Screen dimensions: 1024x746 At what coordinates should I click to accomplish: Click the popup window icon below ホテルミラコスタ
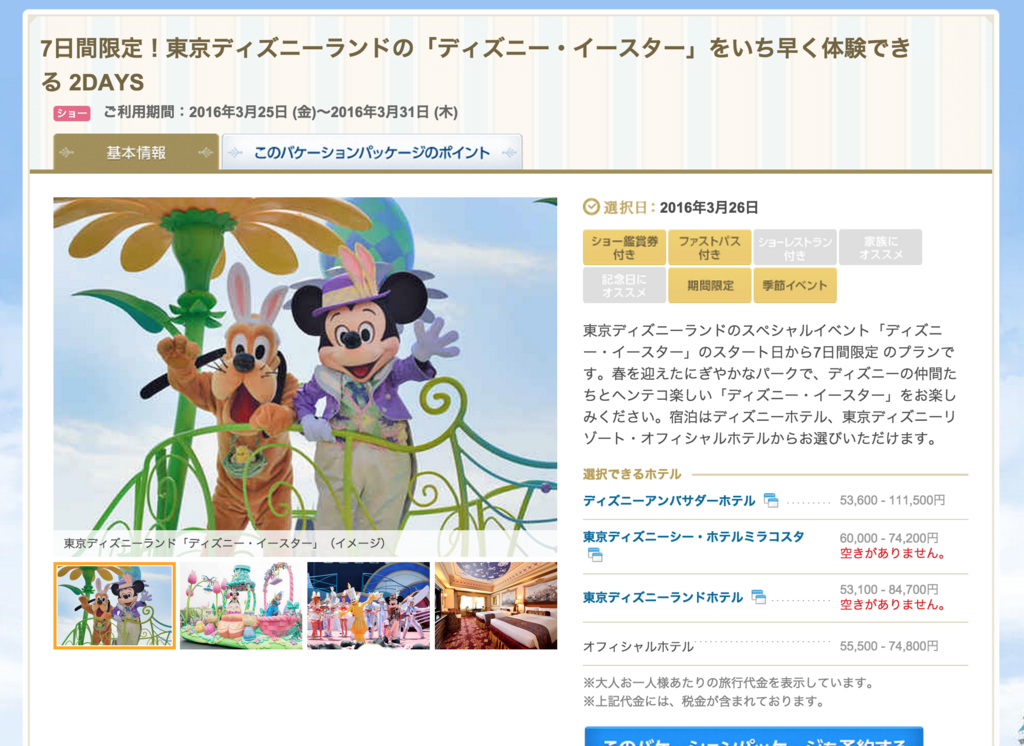click(x=594, y=555)
